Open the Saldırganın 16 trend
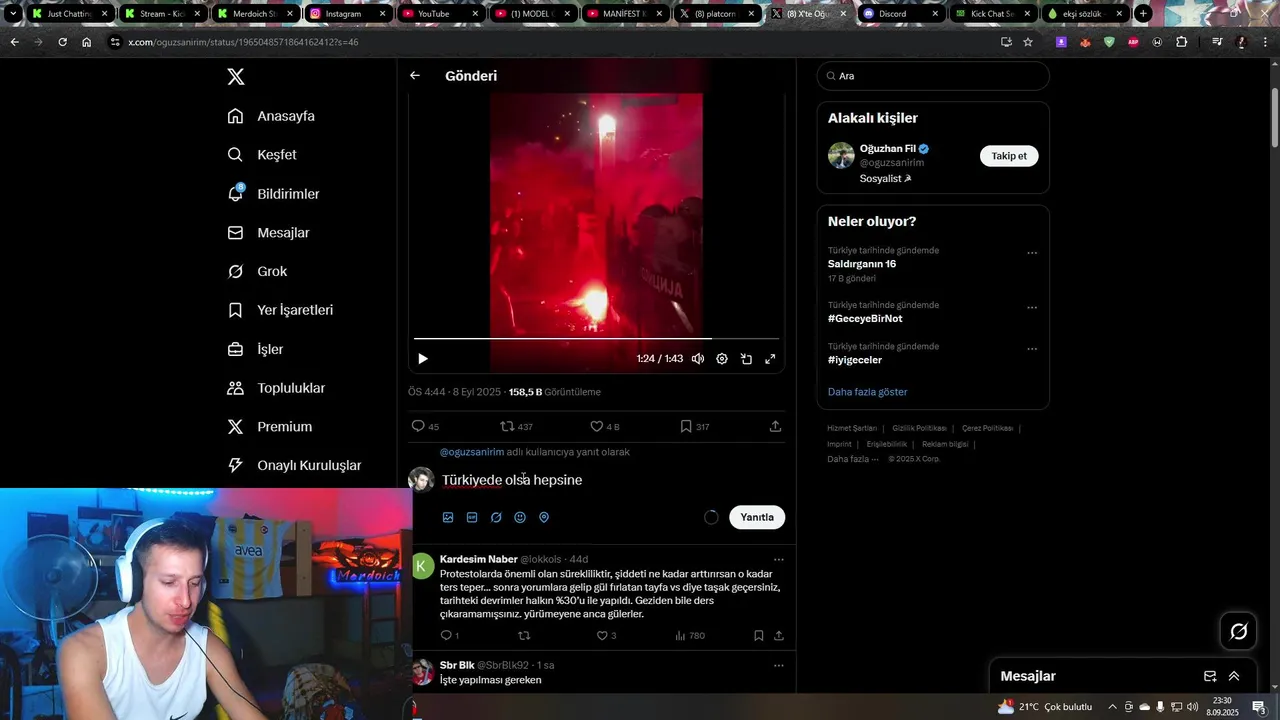Viewport: 1280px width, 720px height. 862,264
